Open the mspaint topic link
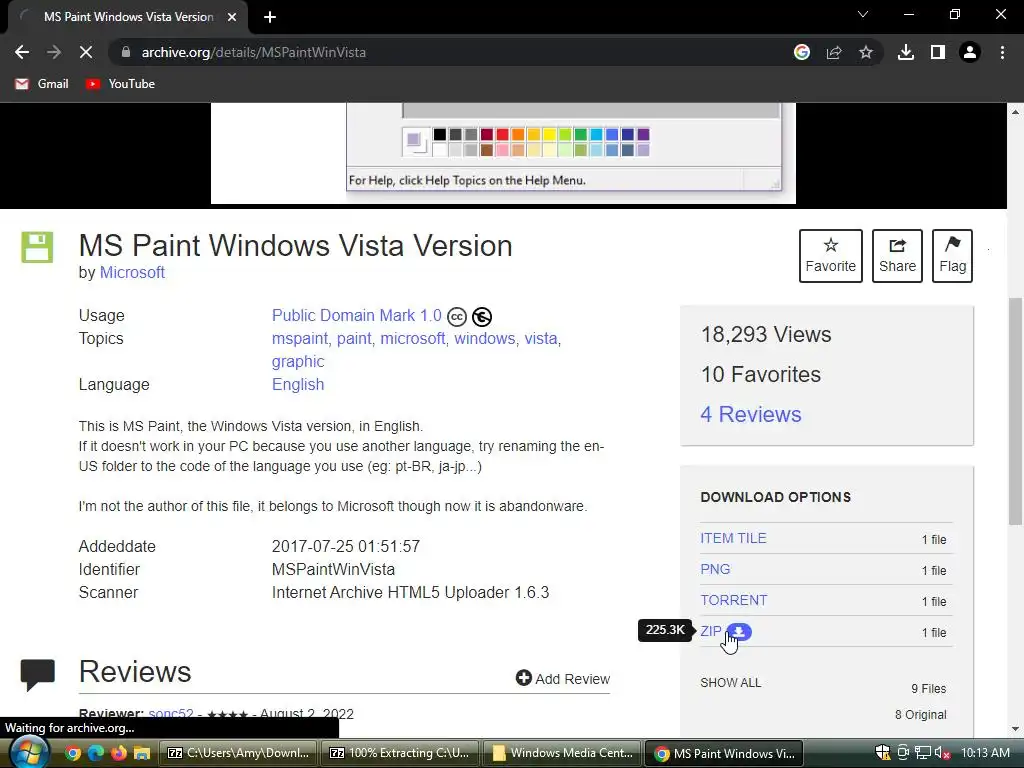Screen dimensions: 1024x768 pos(300,338)
